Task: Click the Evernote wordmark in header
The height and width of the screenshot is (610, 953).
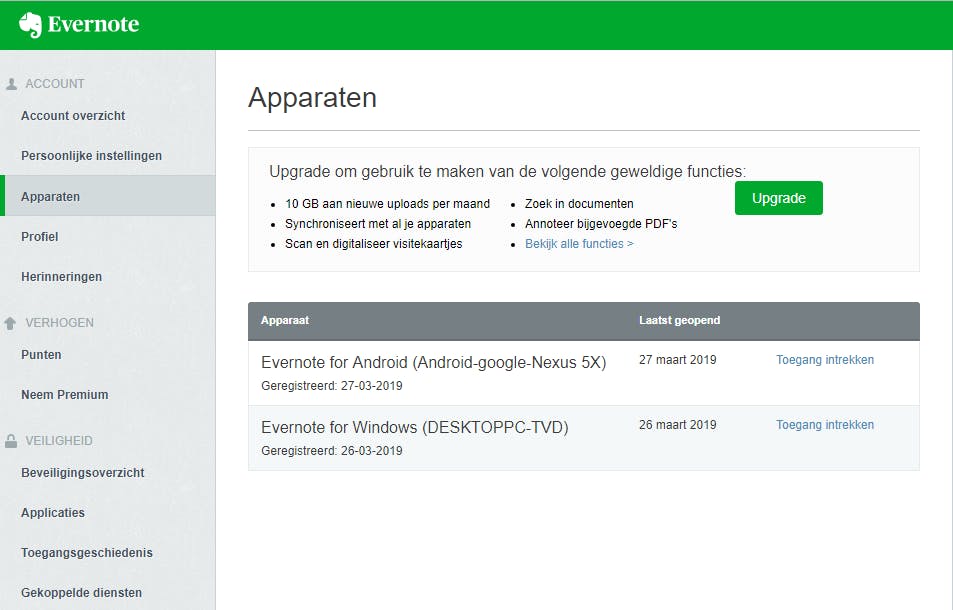Action: click(x=93, y=25)
